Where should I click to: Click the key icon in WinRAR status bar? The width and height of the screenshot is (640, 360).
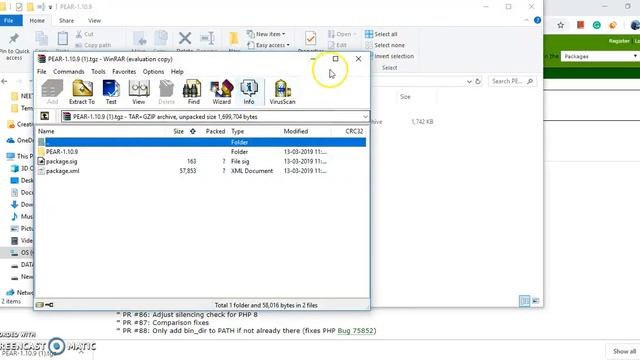pos(49,305)
